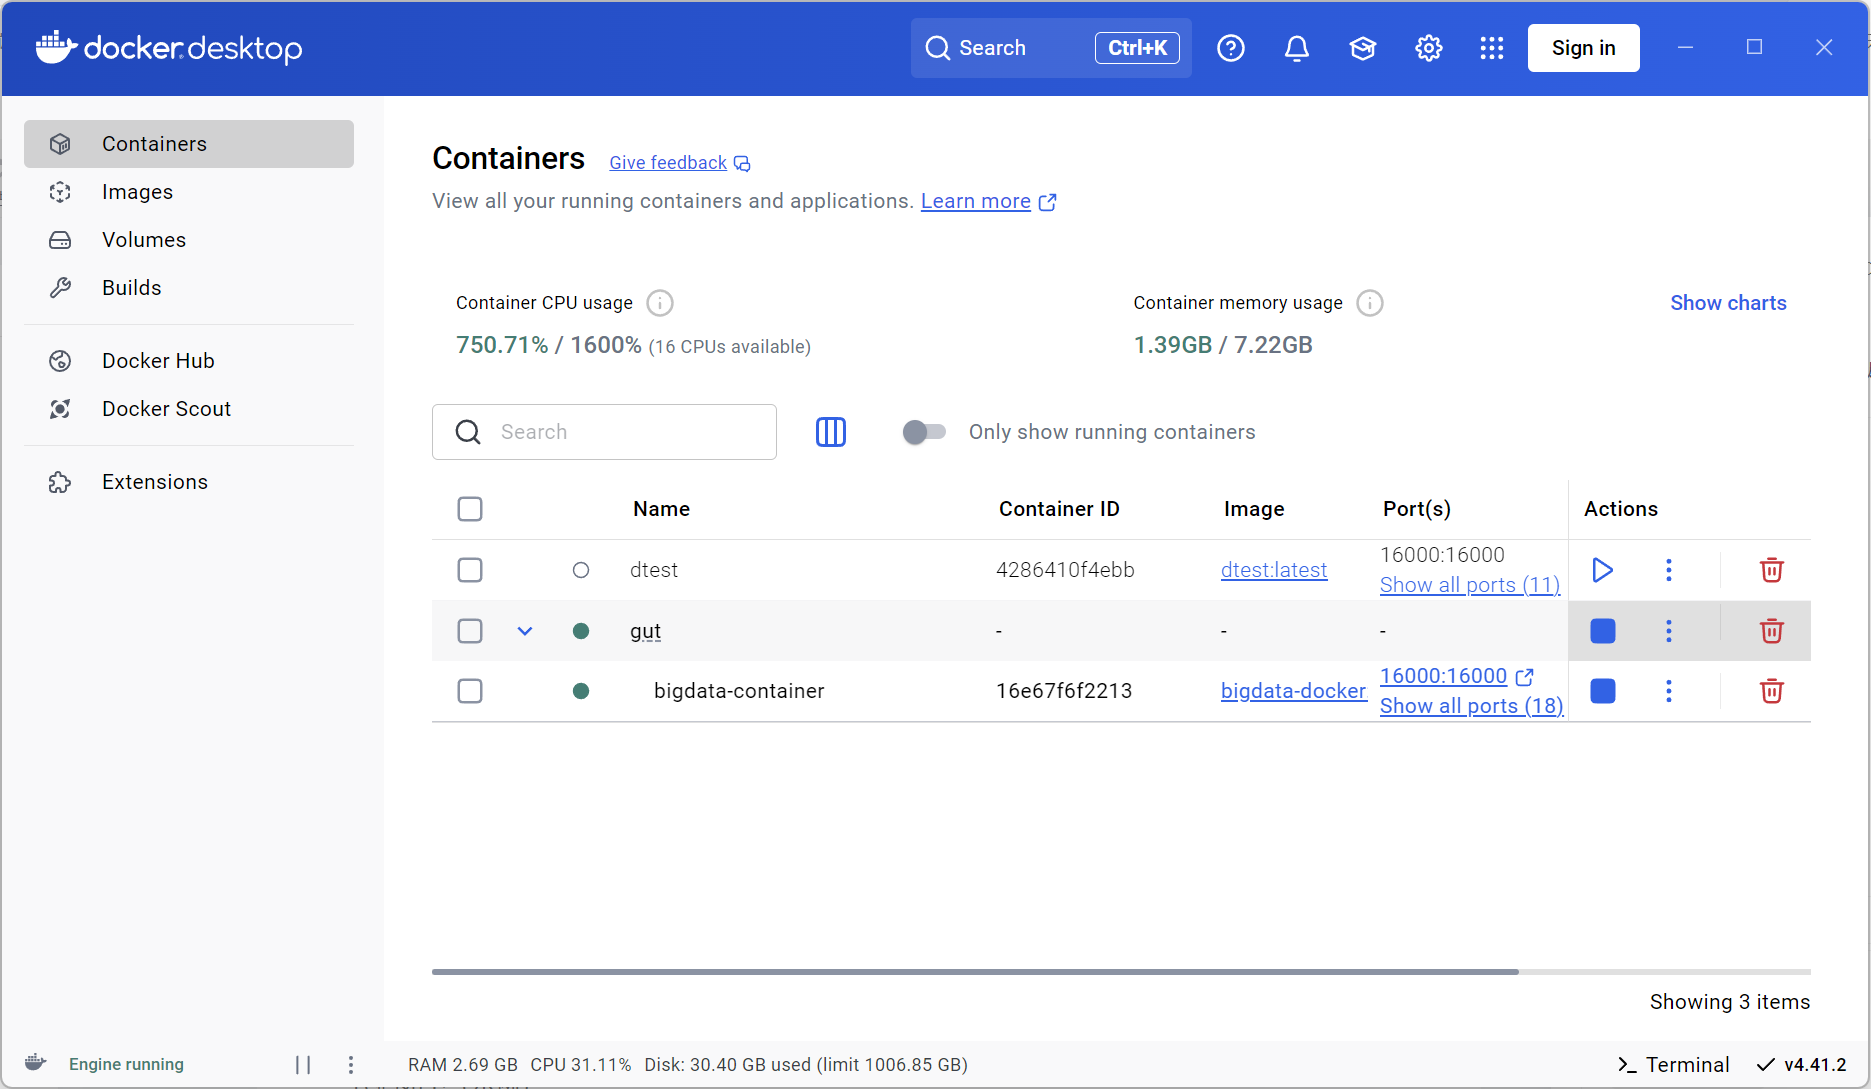Check the gut row checkbox
This screenshot has height=1089, width=1871.
click(x=470, y=631)
